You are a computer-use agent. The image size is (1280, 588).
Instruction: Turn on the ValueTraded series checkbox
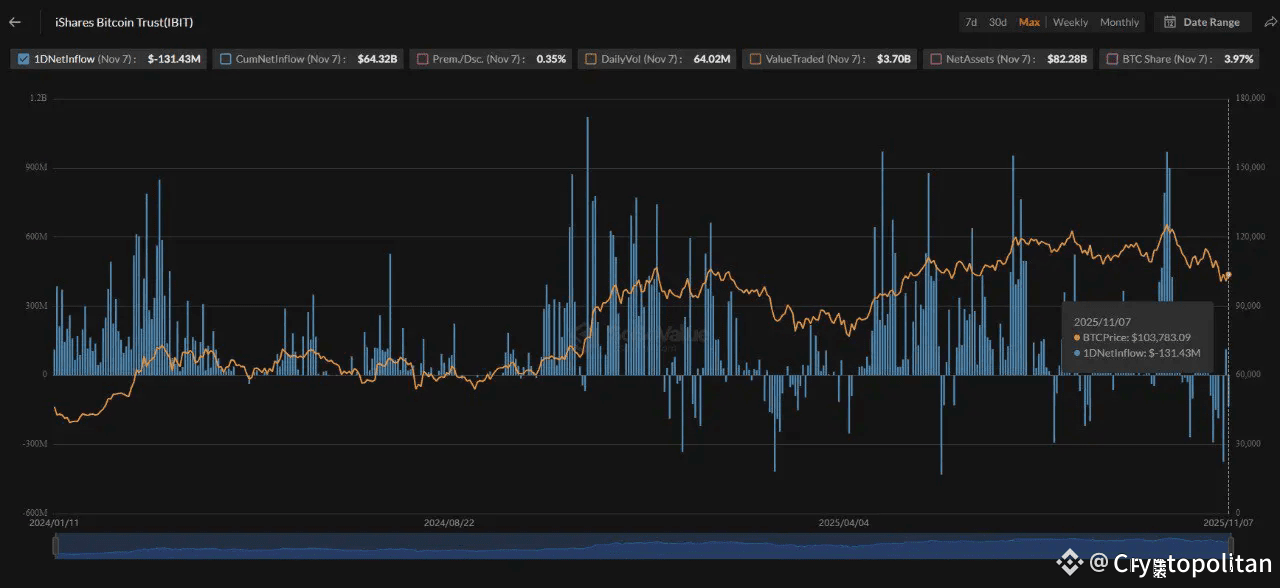(x=755, y=59)
